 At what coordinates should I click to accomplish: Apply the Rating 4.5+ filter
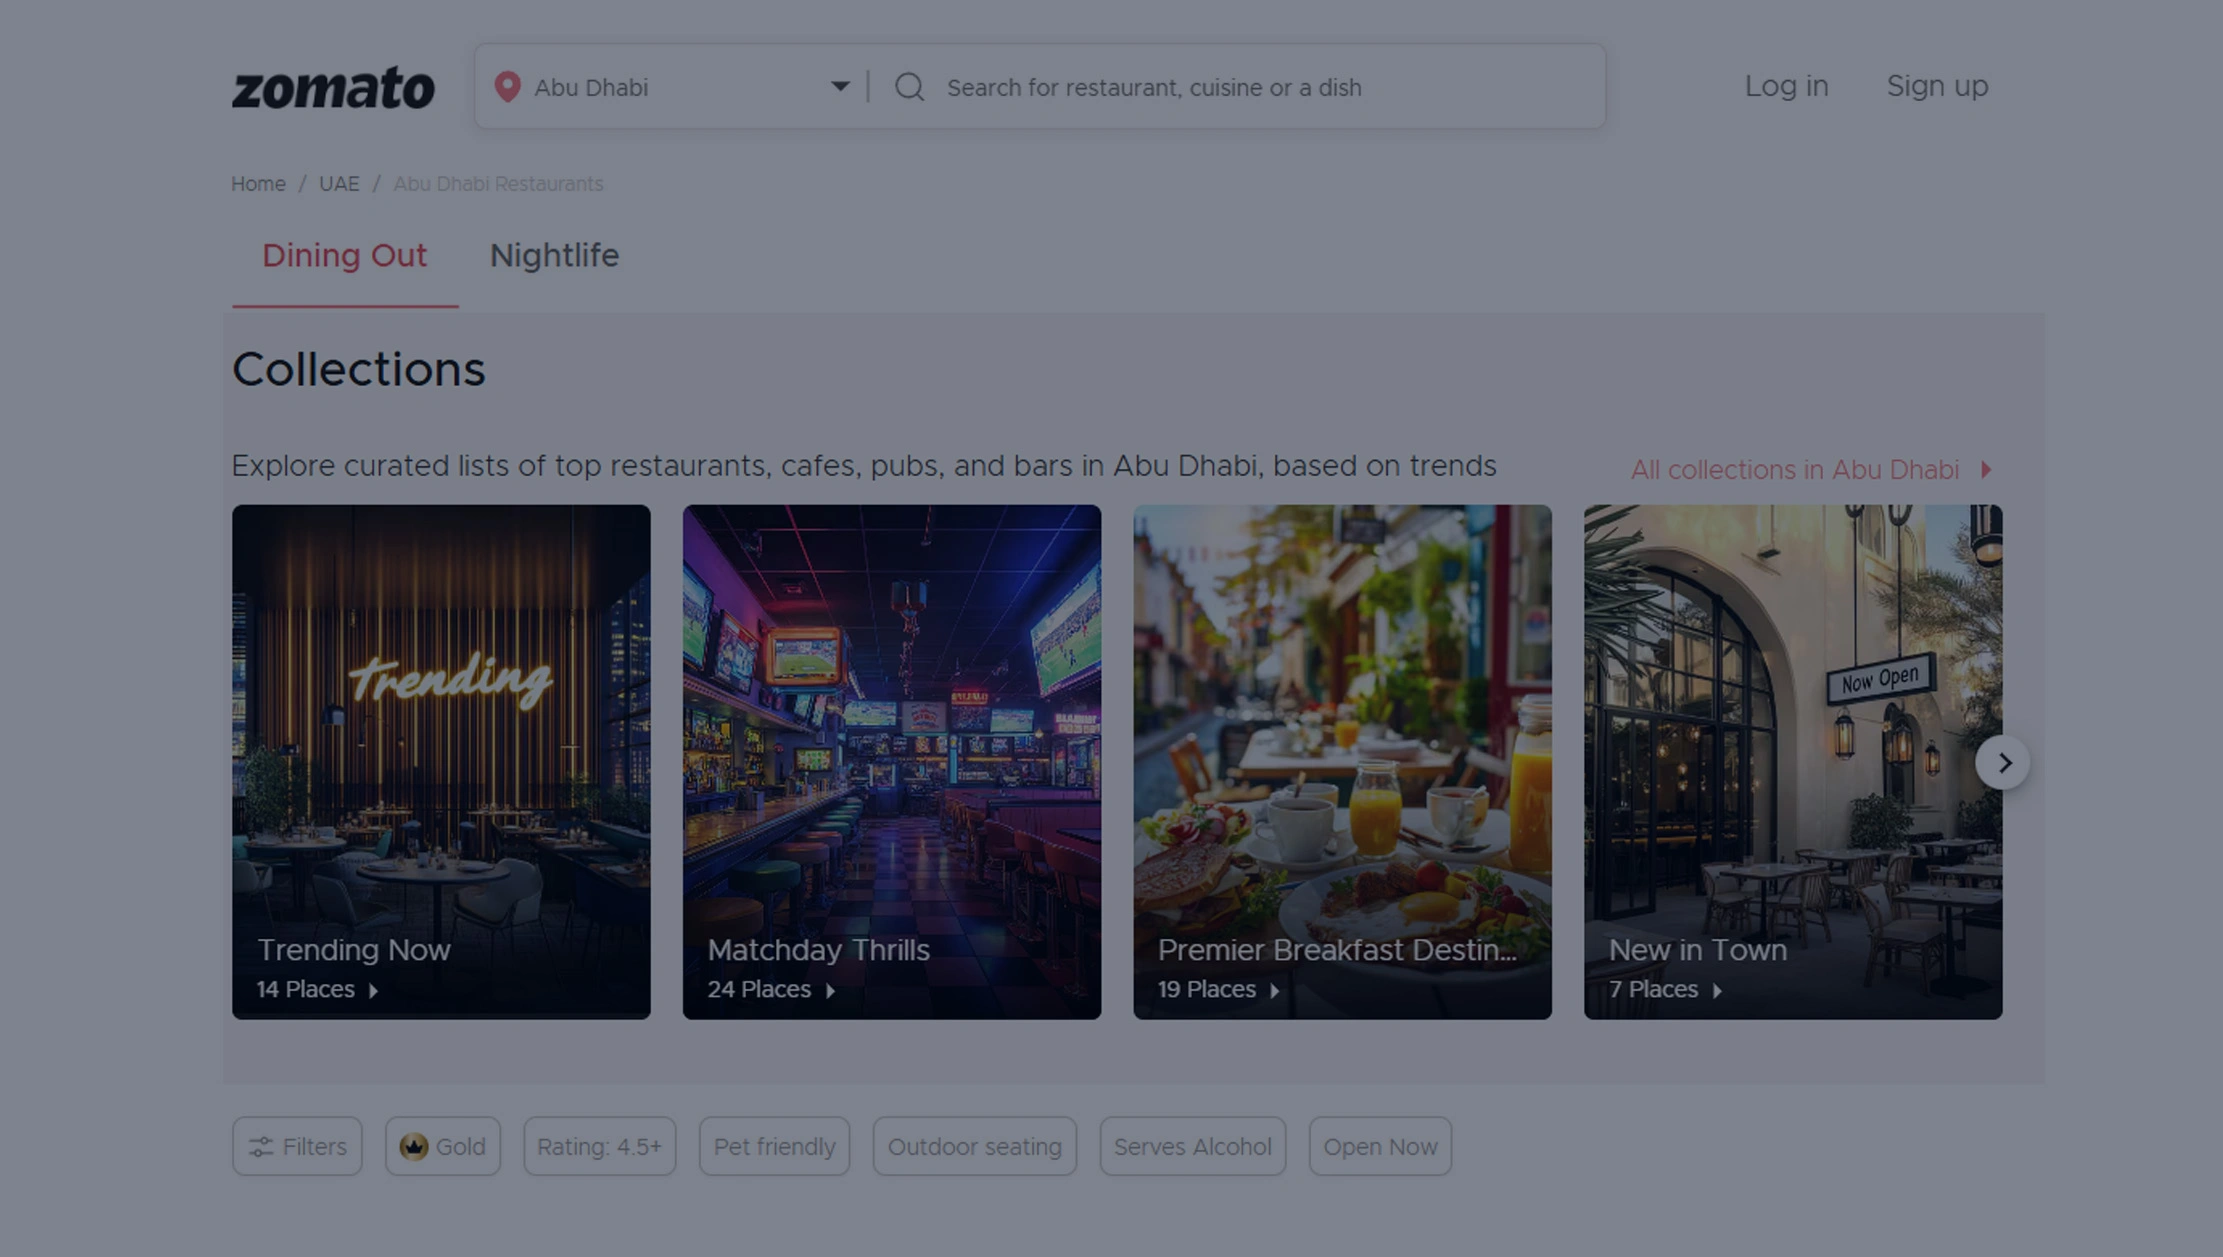(599, 1146)
